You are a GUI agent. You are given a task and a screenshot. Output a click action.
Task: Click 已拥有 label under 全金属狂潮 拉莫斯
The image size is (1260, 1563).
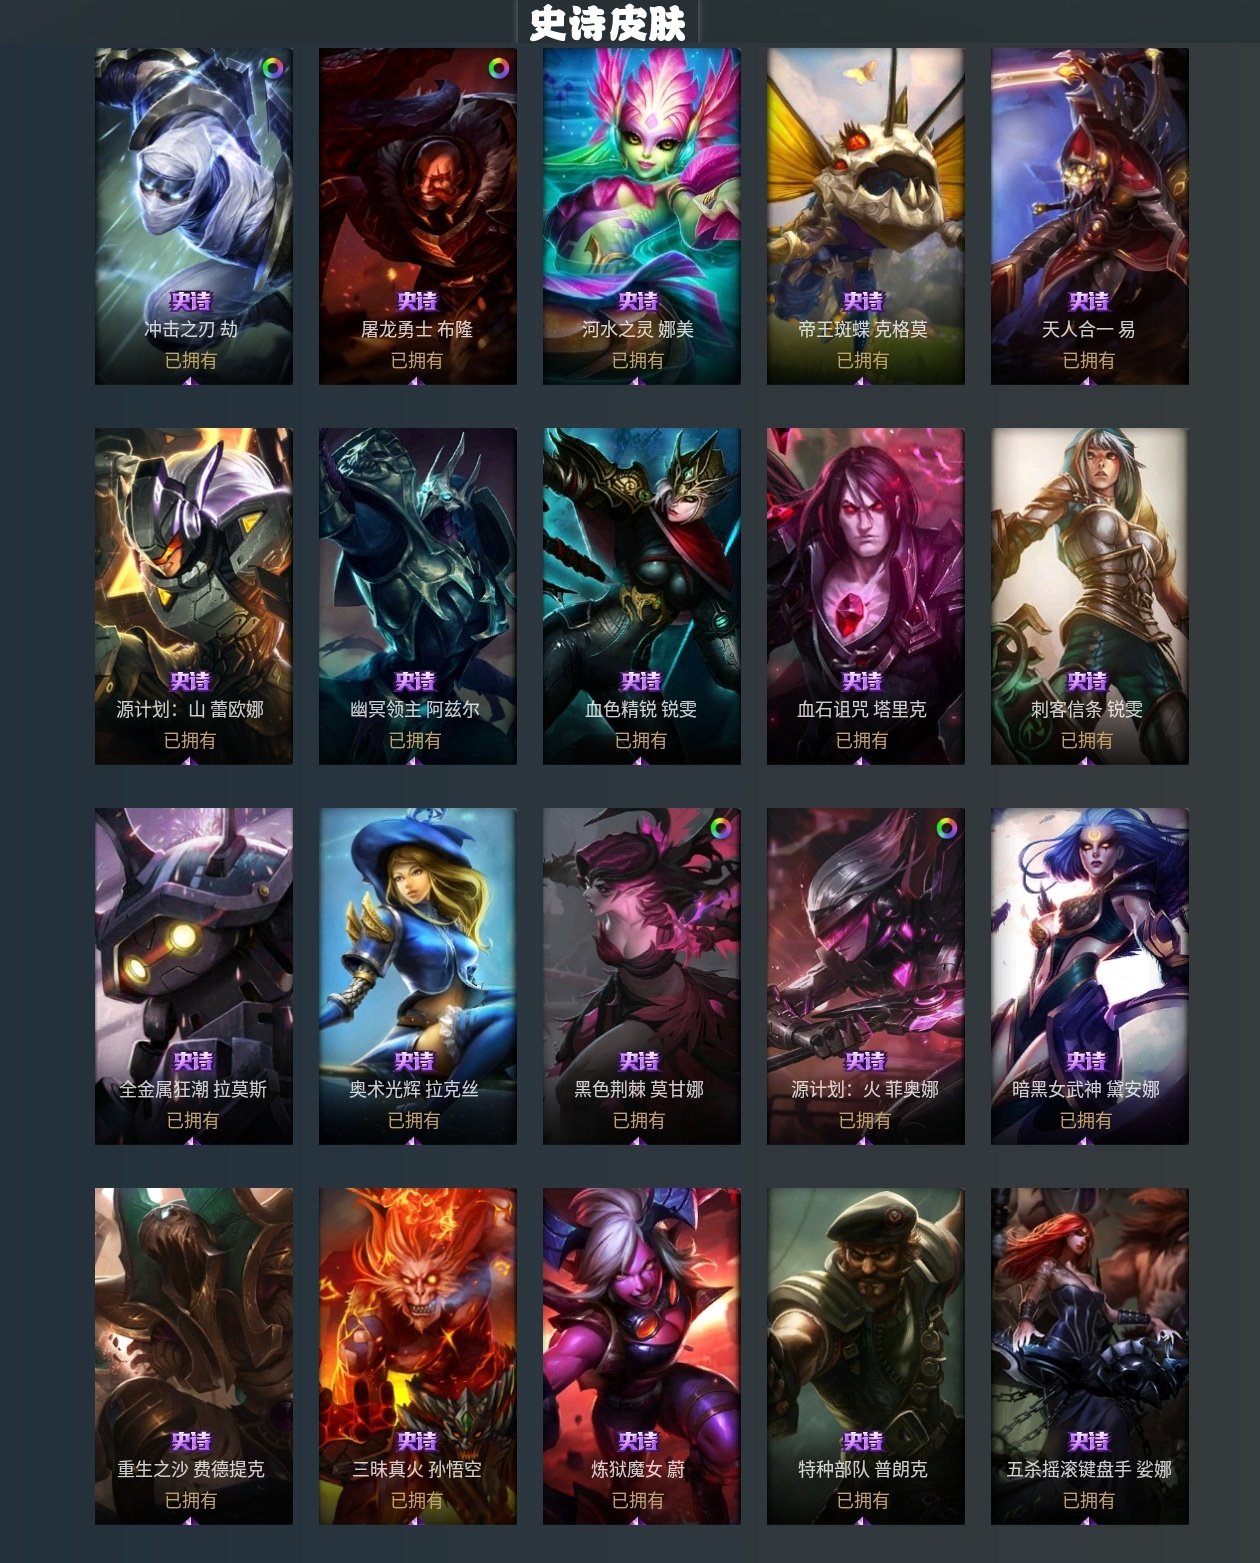tap(192, 1120)
